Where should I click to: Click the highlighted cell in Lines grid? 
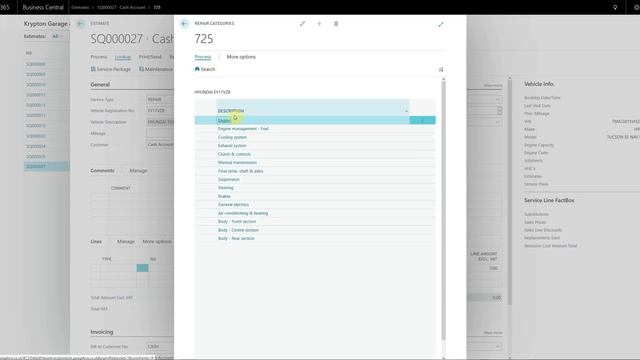(x=142, y=268)
